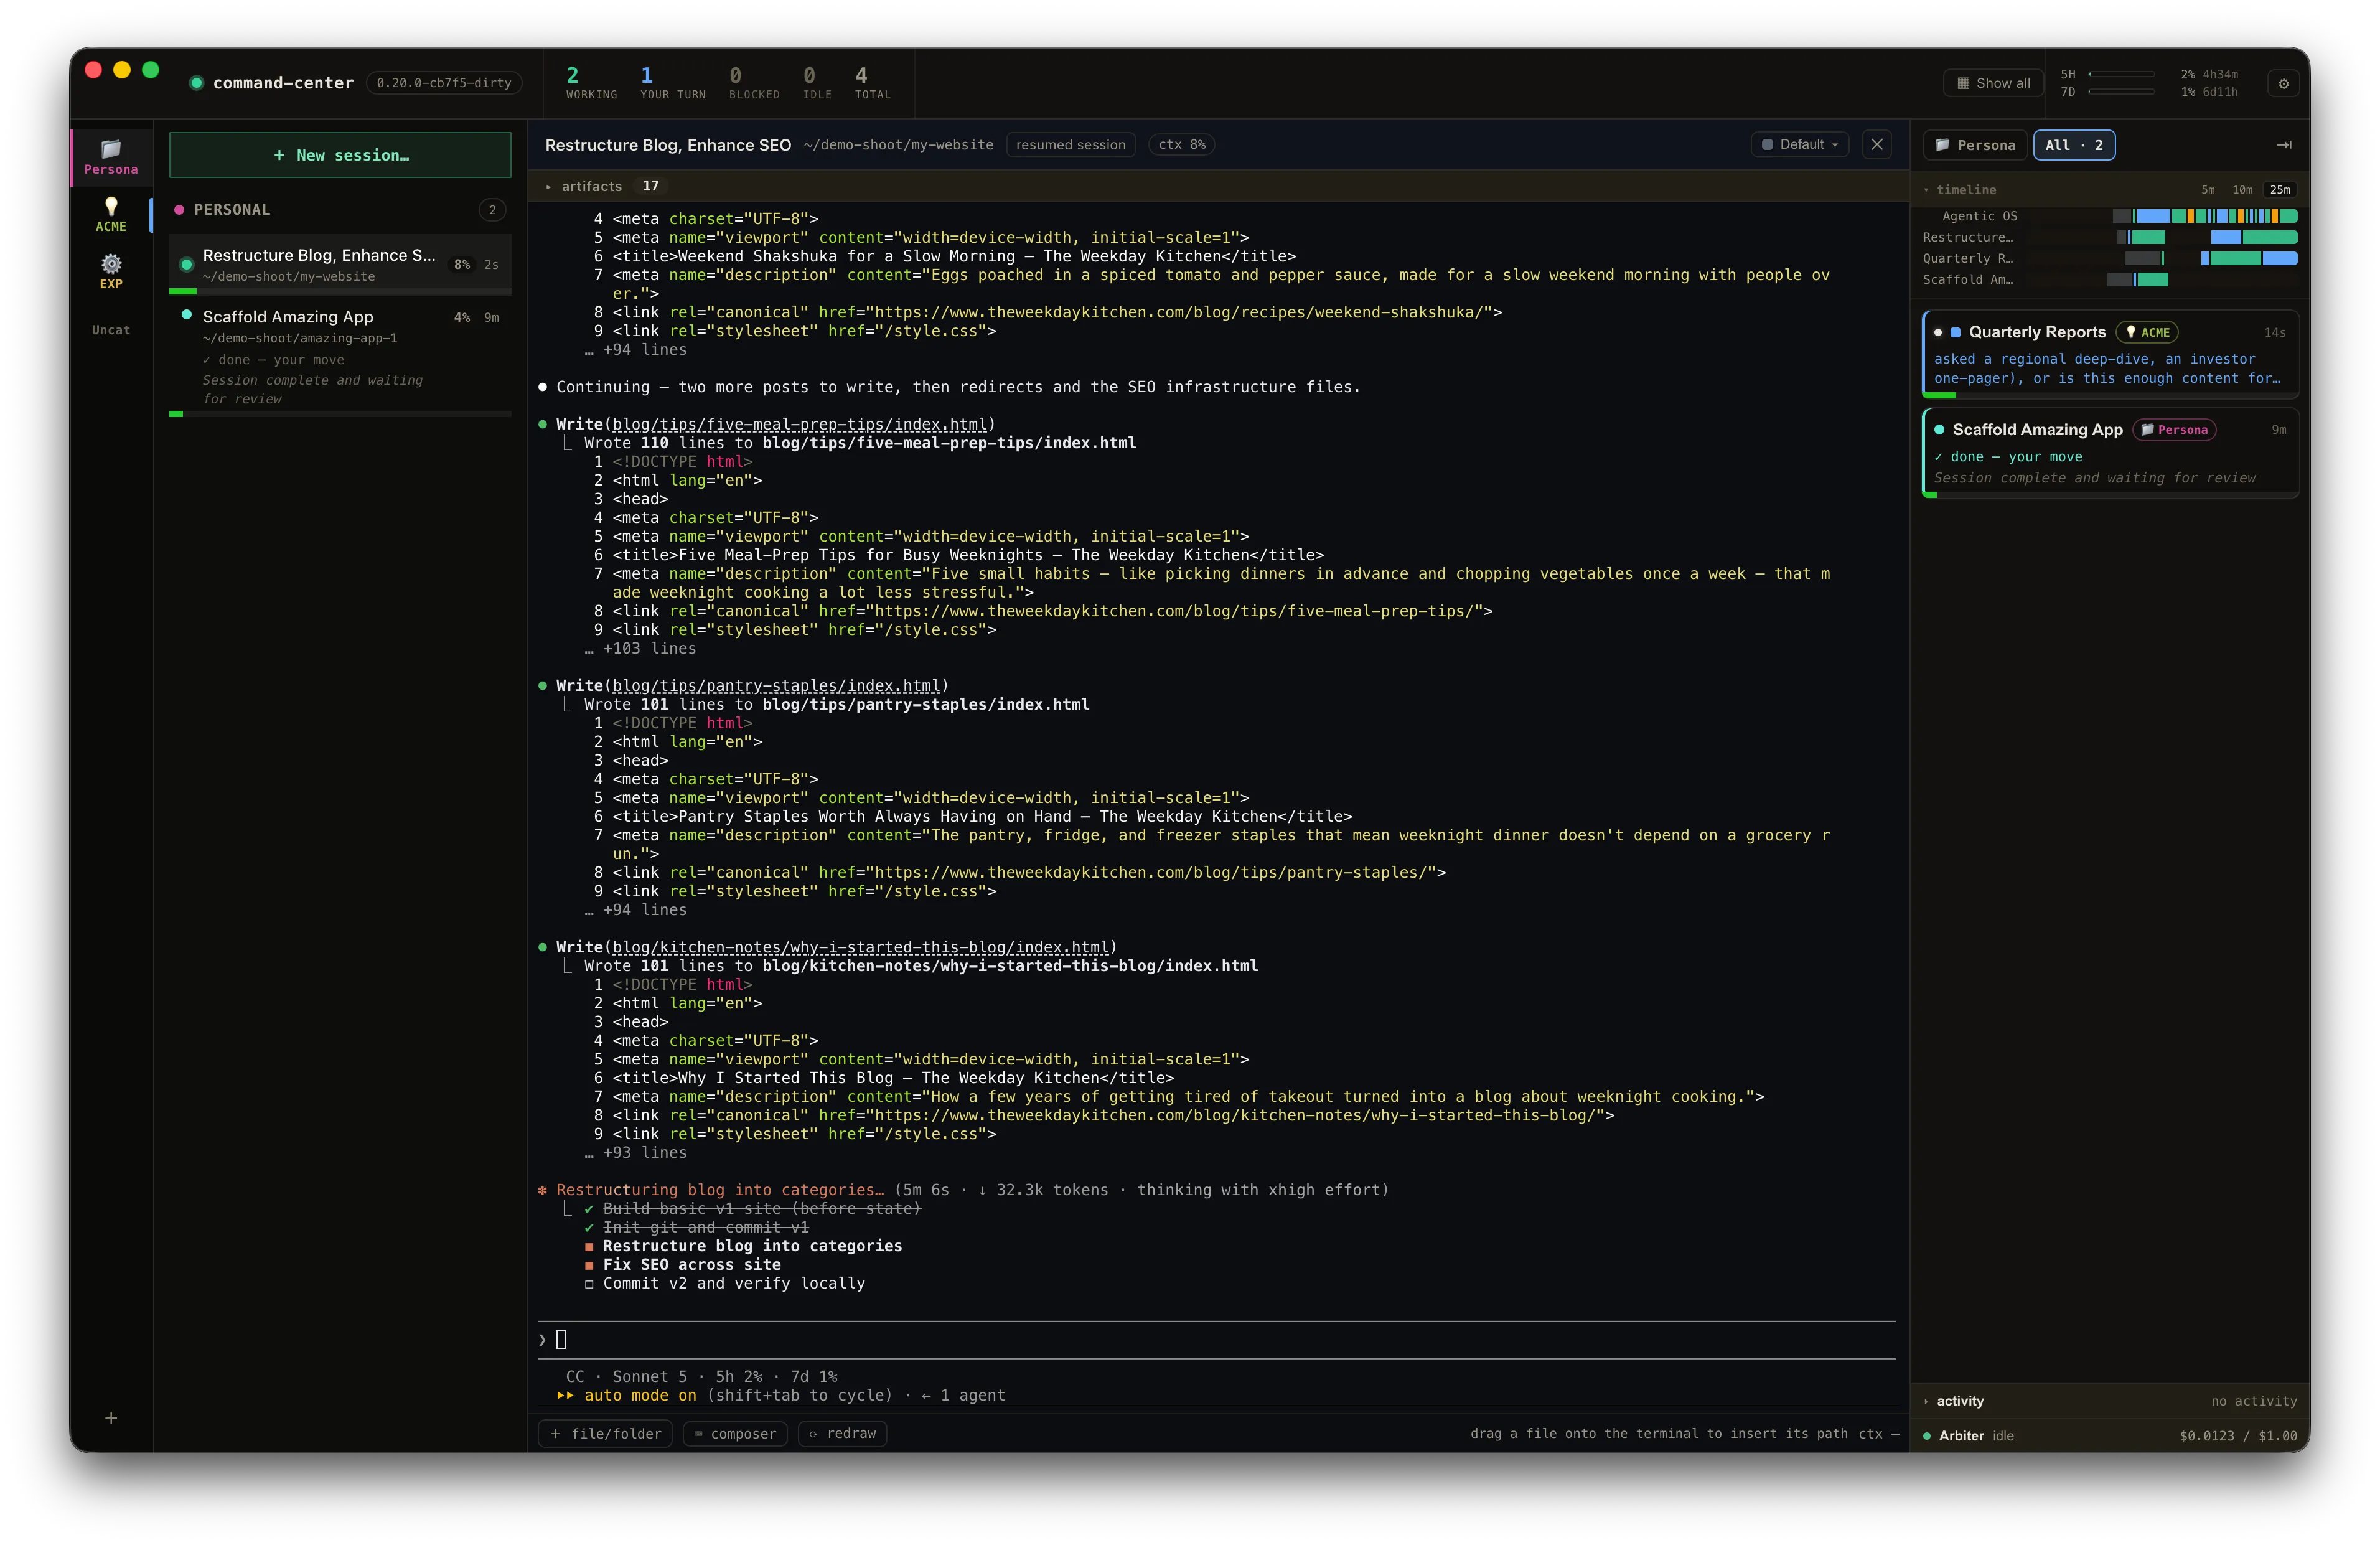The height and width of the screenshot is (1545, 2380).
Task: Click the WORKING counter
Action: [x=591, y=83]
